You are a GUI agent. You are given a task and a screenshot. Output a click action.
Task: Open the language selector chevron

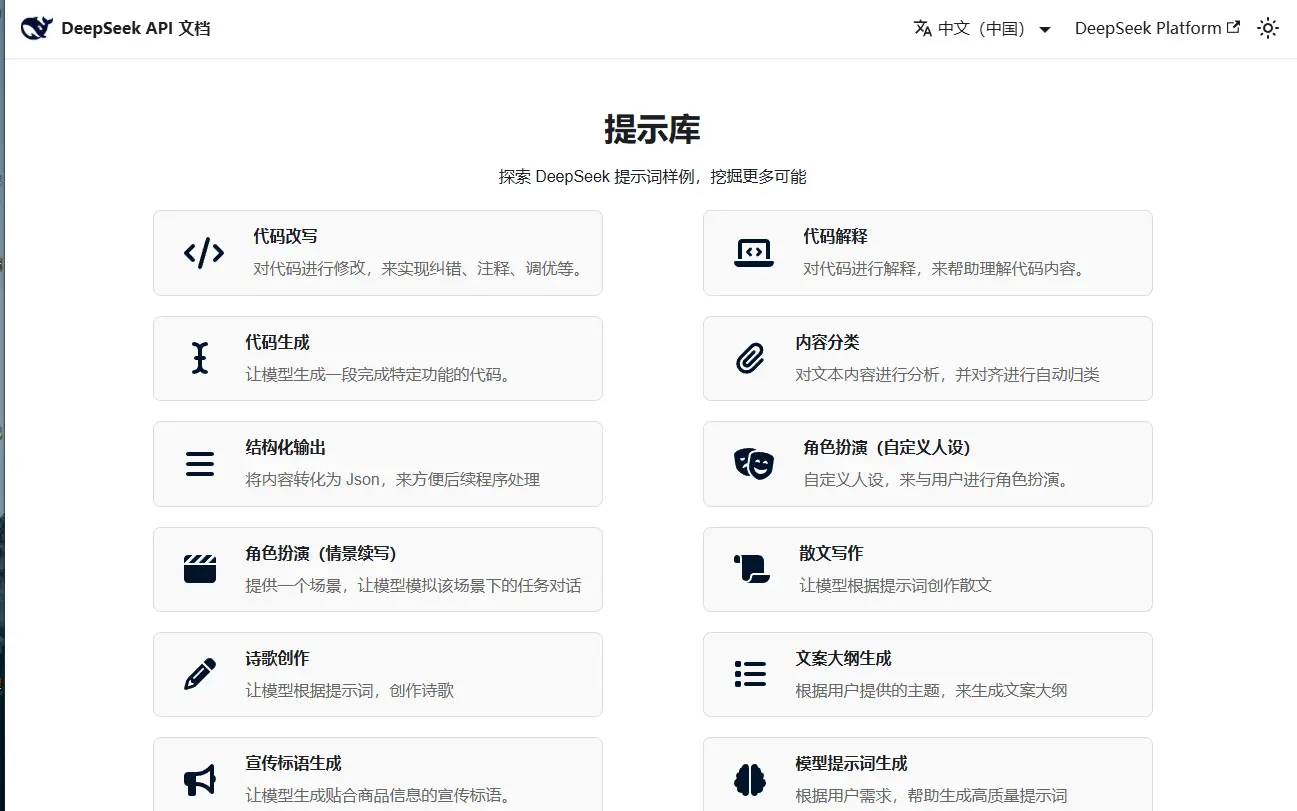(1044, 29)
